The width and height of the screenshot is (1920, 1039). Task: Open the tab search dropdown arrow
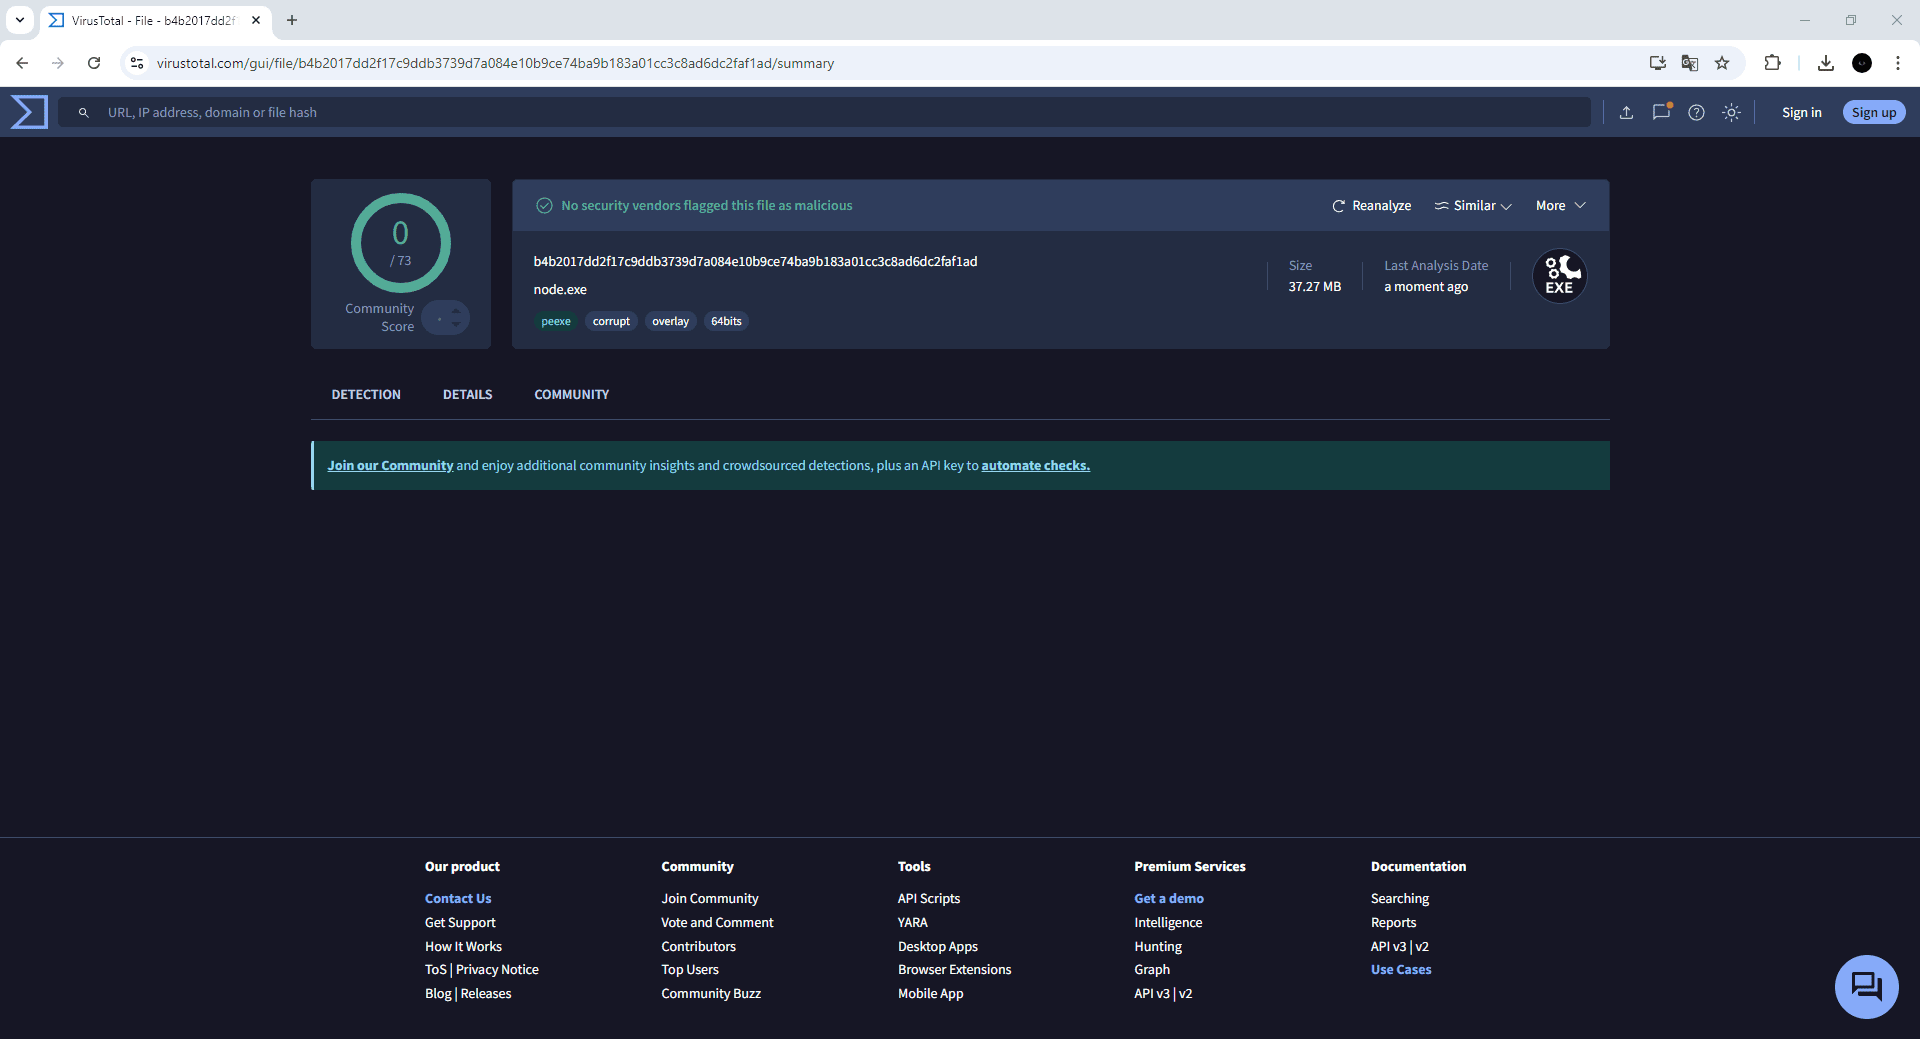click(x=20, y=20)
